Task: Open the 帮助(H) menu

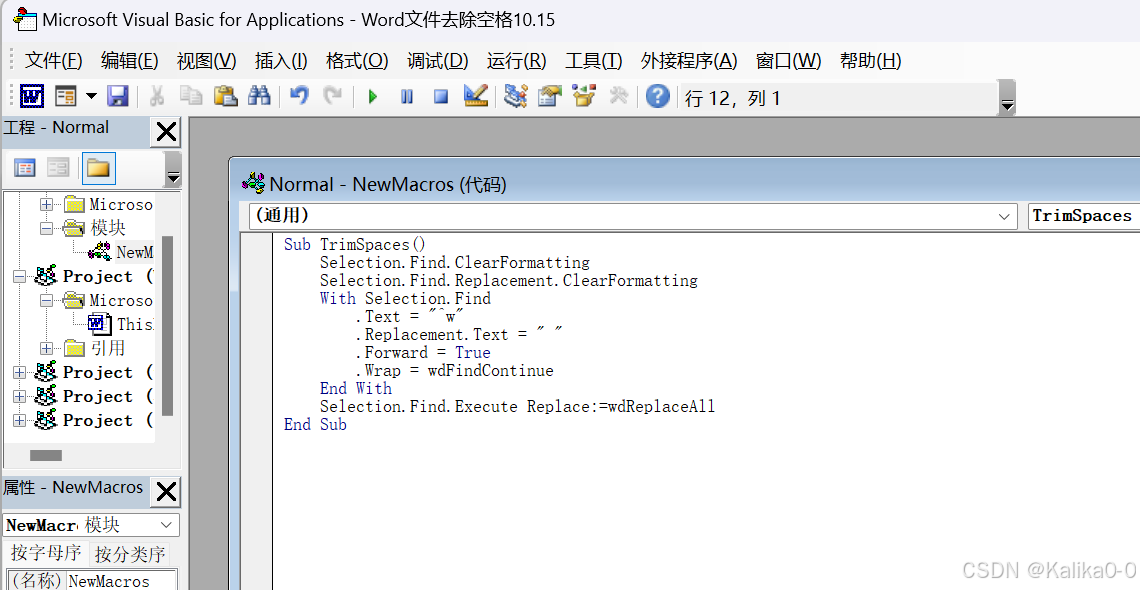Action: click(870, 60)
